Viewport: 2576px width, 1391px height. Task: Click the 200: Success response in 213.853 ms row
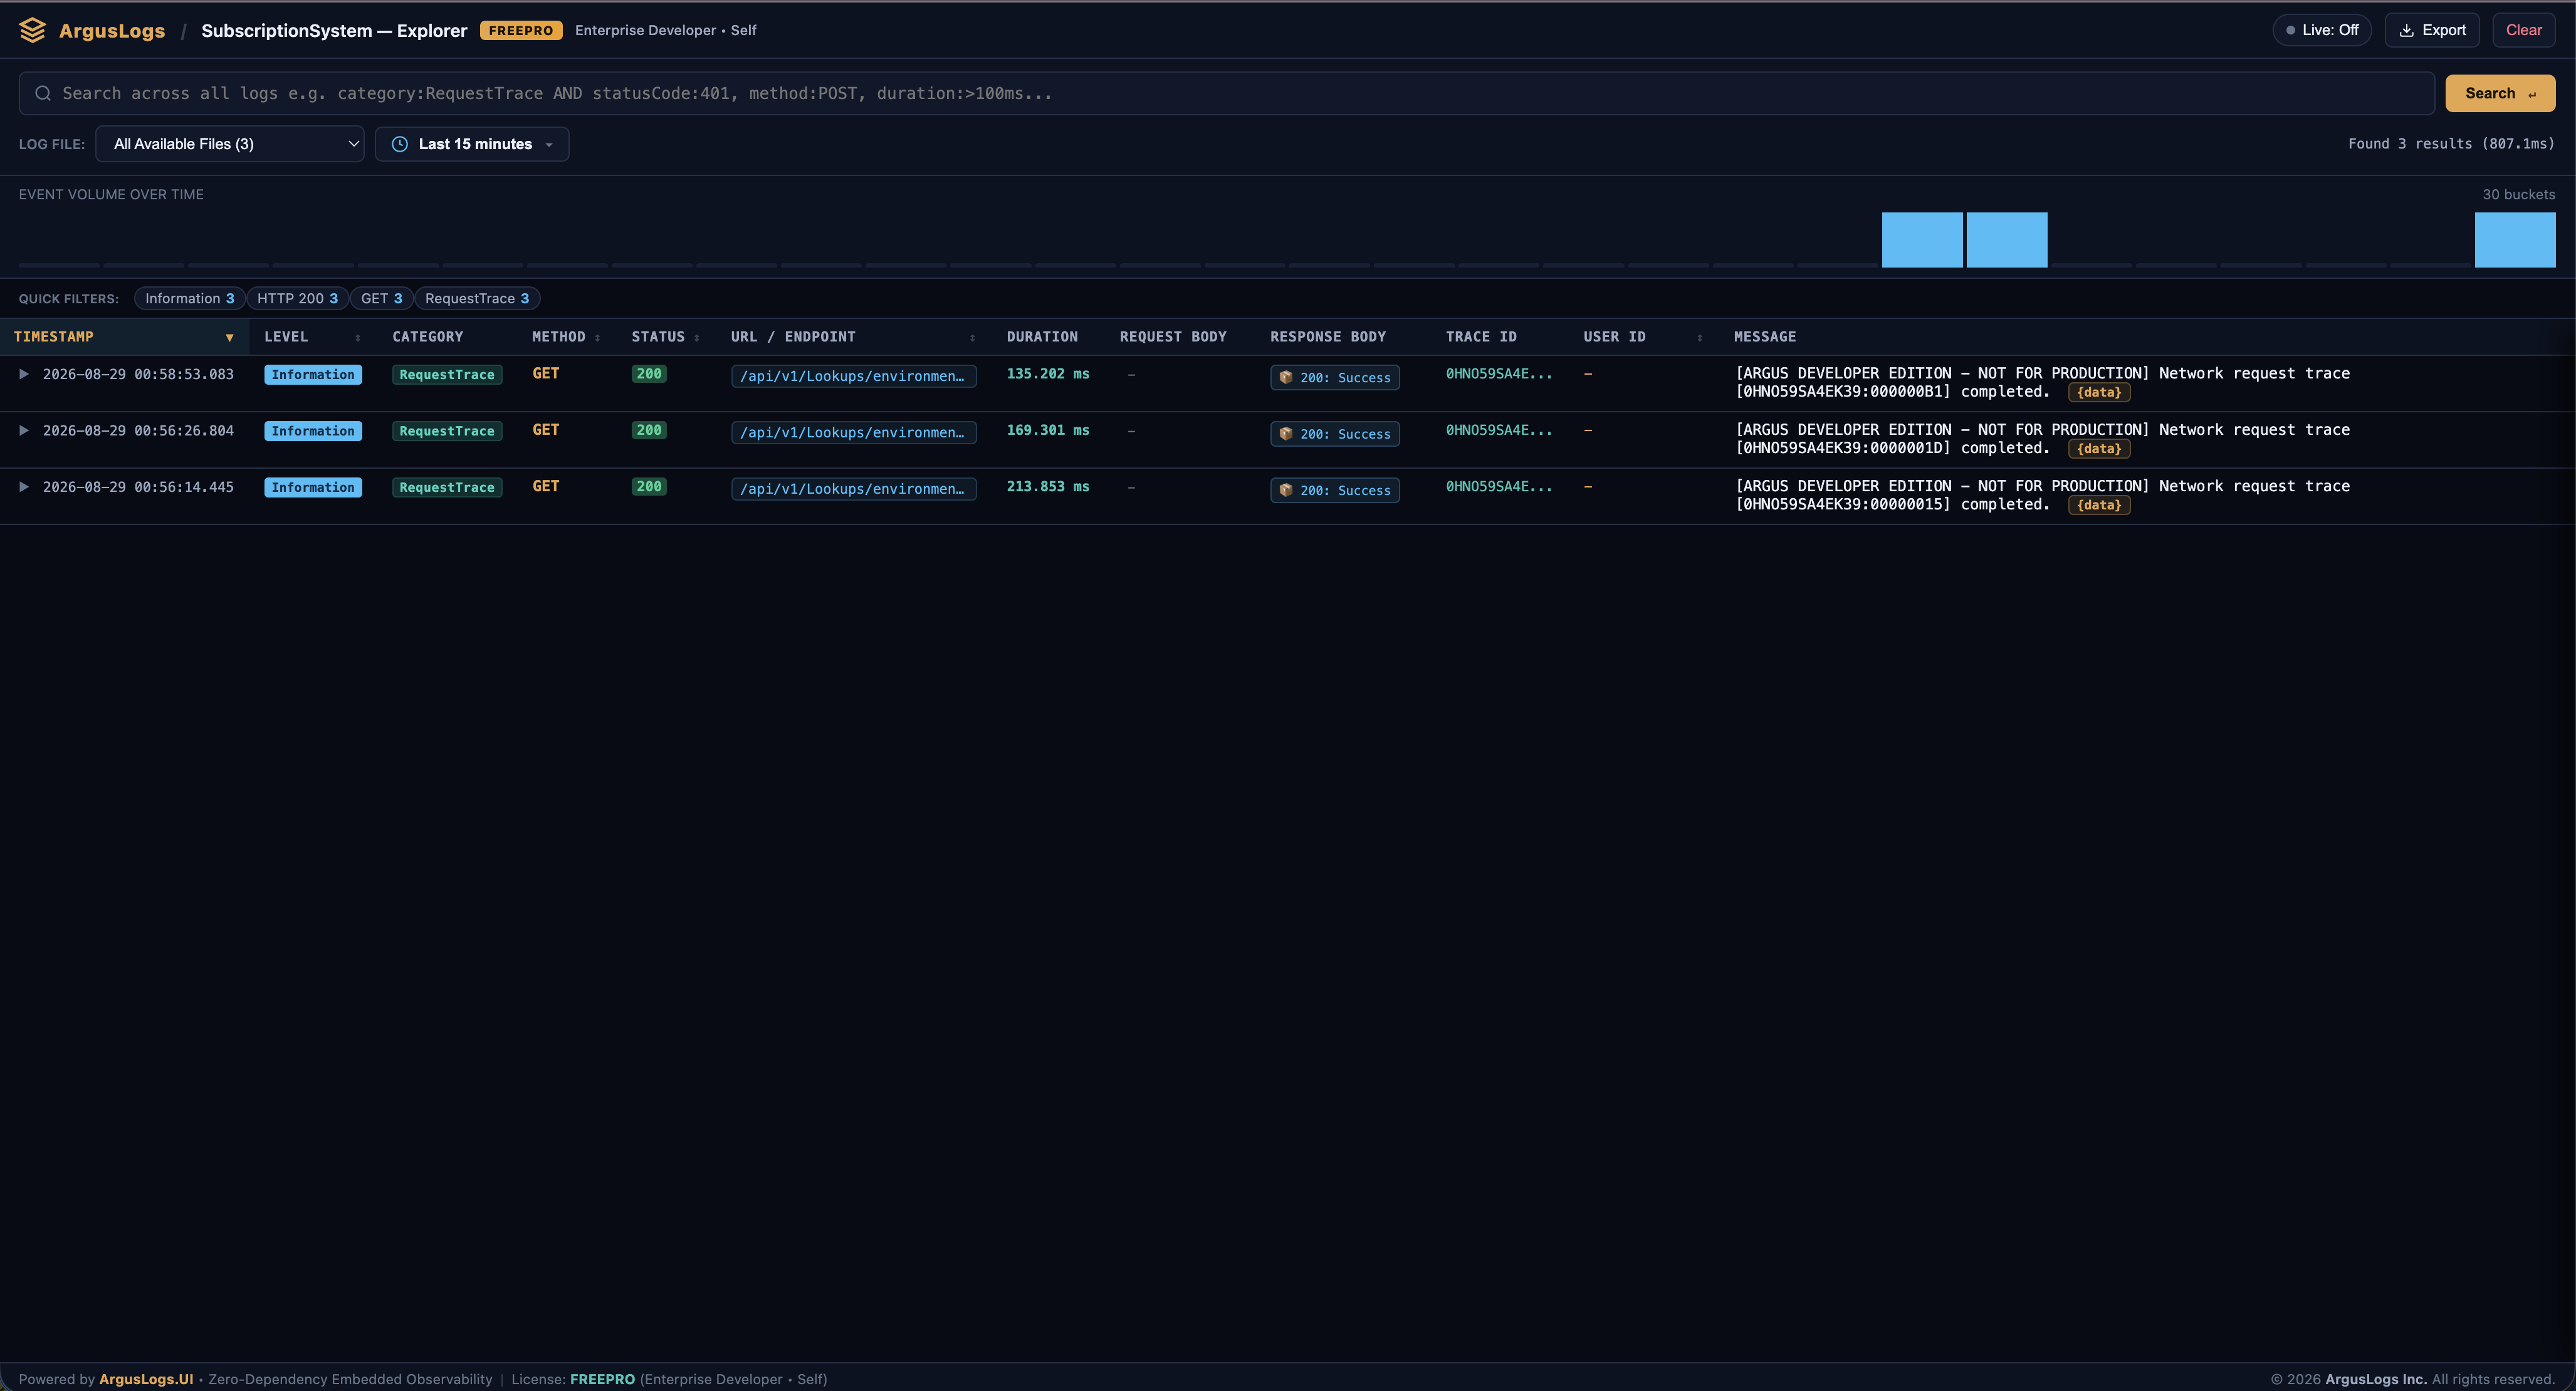1335,490
